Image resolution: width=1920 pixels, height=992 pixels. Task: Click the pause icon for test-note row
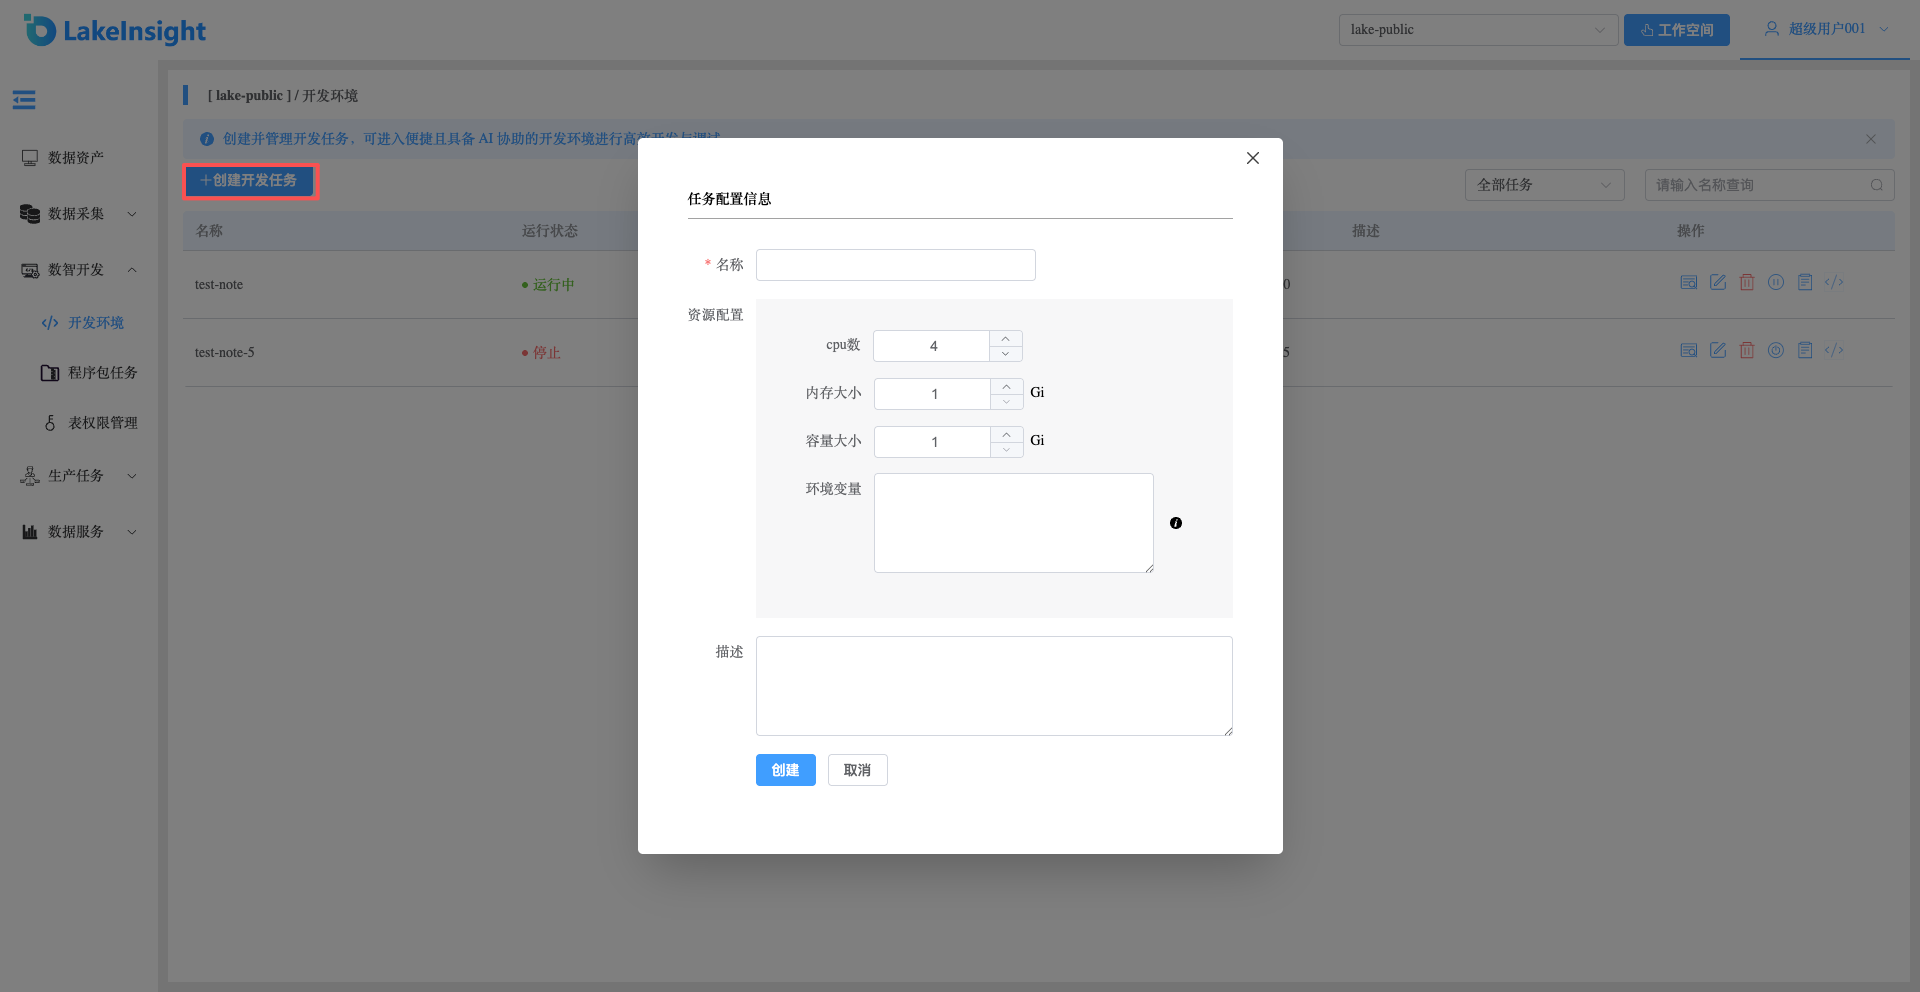click(1776, 283)
